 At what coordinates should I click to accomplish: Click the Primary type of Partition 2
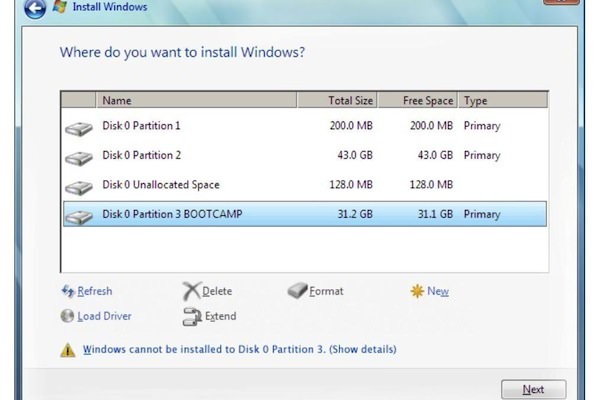tap(482, 155)
